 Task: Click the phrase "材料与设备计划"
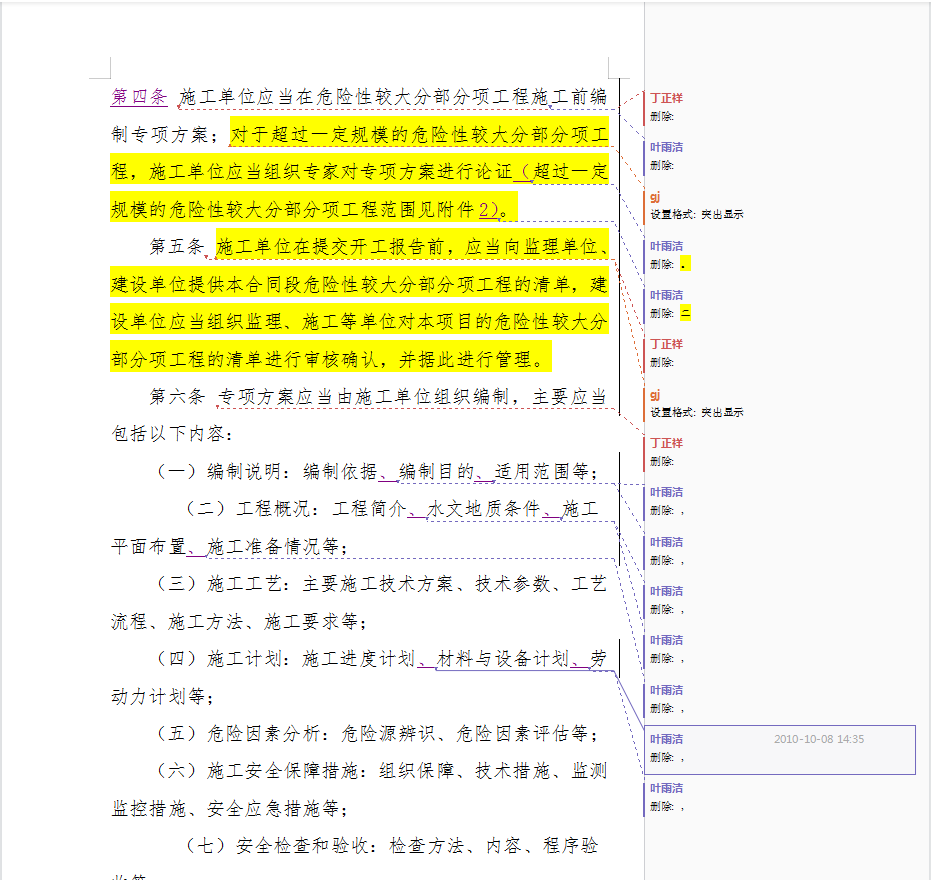pyautogui.click(x=502, y=659)
